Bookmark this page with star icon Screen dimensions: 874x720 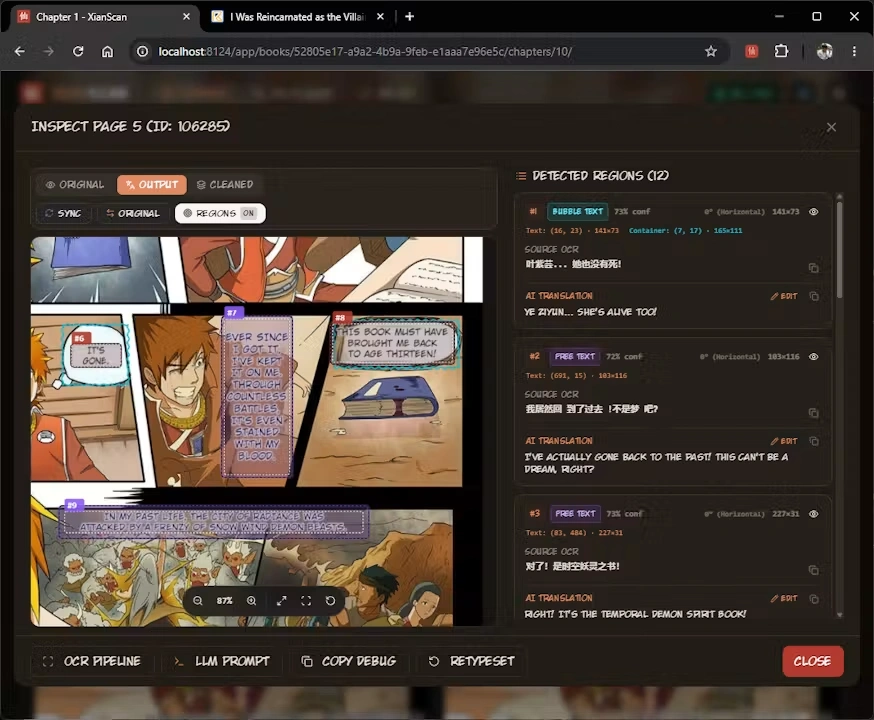pyautogui.click(x=711, y=51)
